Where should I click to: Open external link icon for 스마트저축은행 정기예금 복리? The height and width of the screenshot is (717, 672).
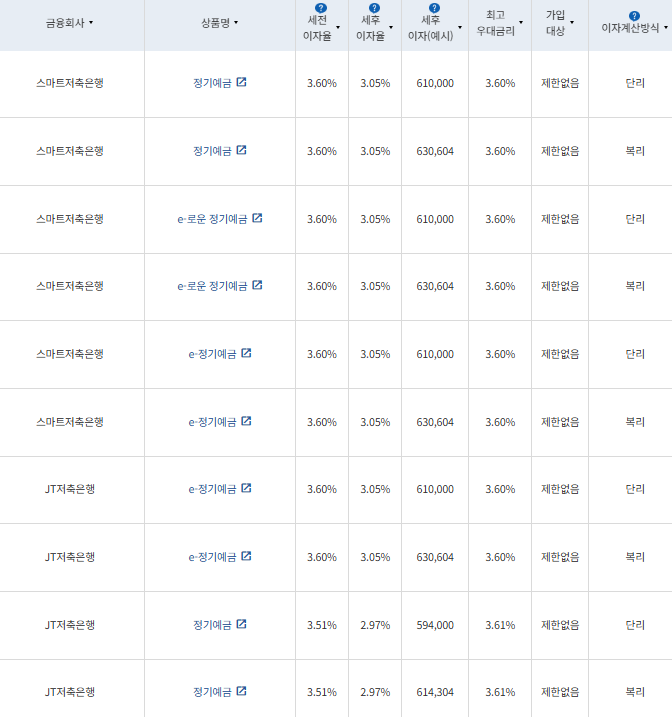pyautogui.click(x=241, y=150)
